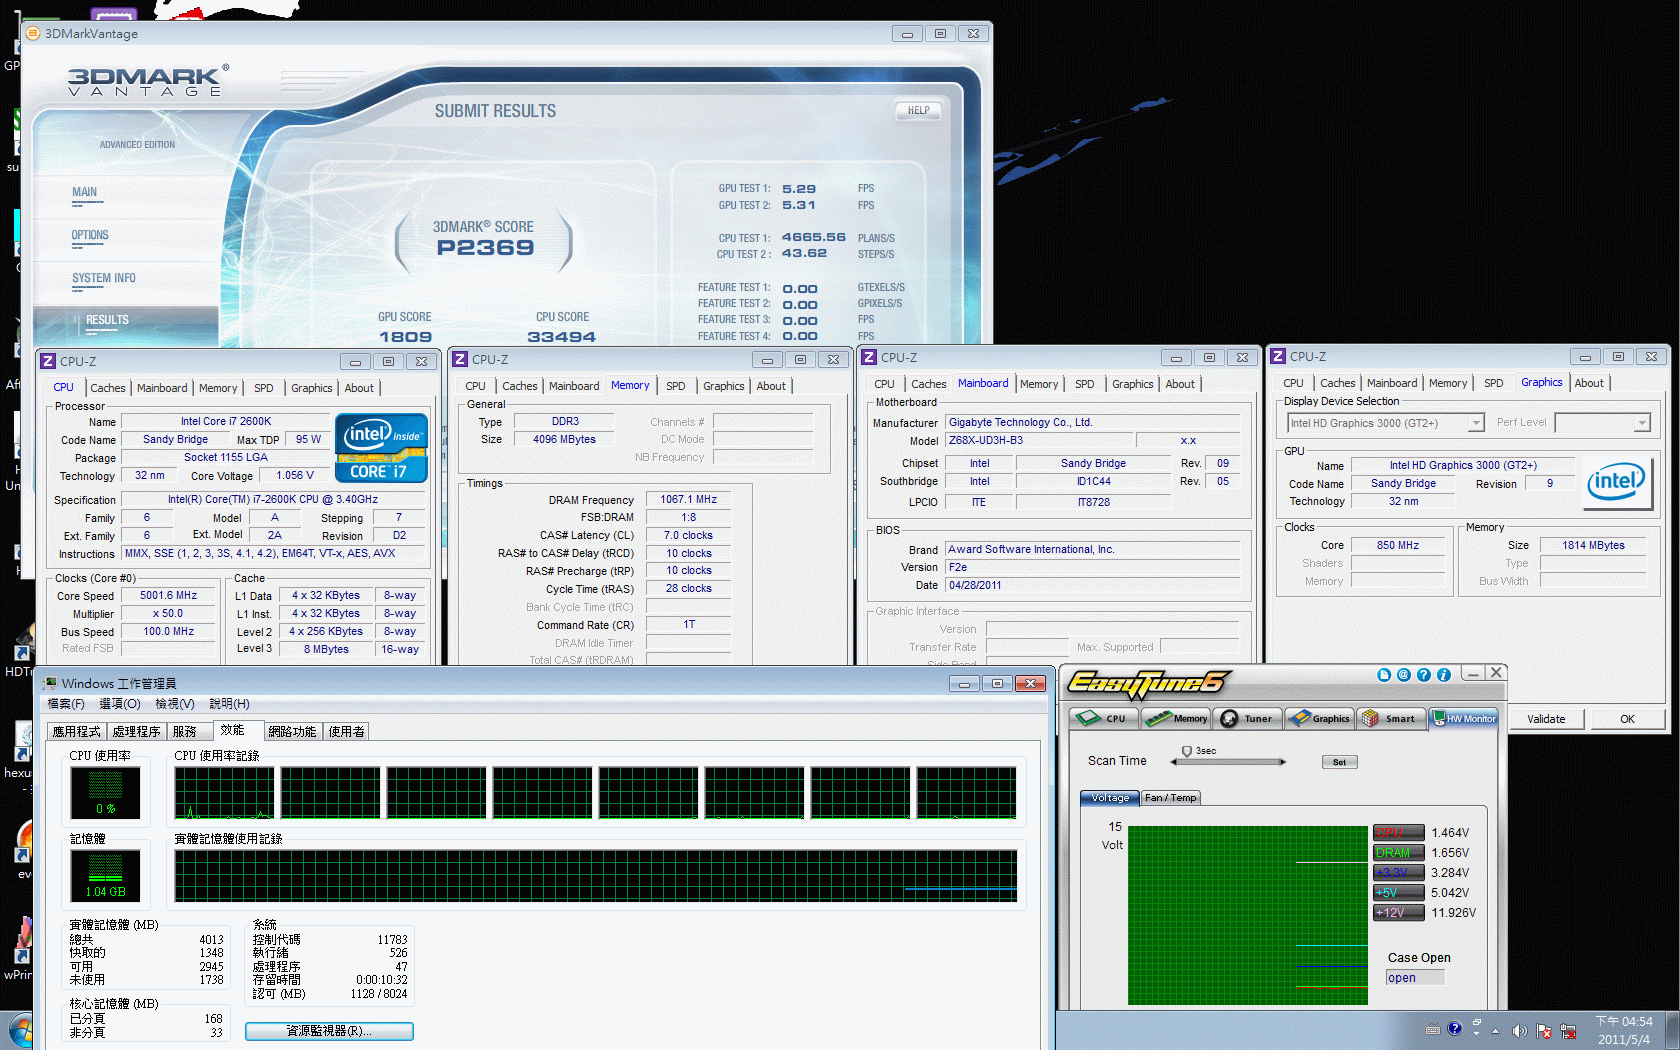The height and width of the screenshot is (1050, 1680).
Task: Select OPTIONS in 3DMark Vantage sidebar
Action: 90,236
